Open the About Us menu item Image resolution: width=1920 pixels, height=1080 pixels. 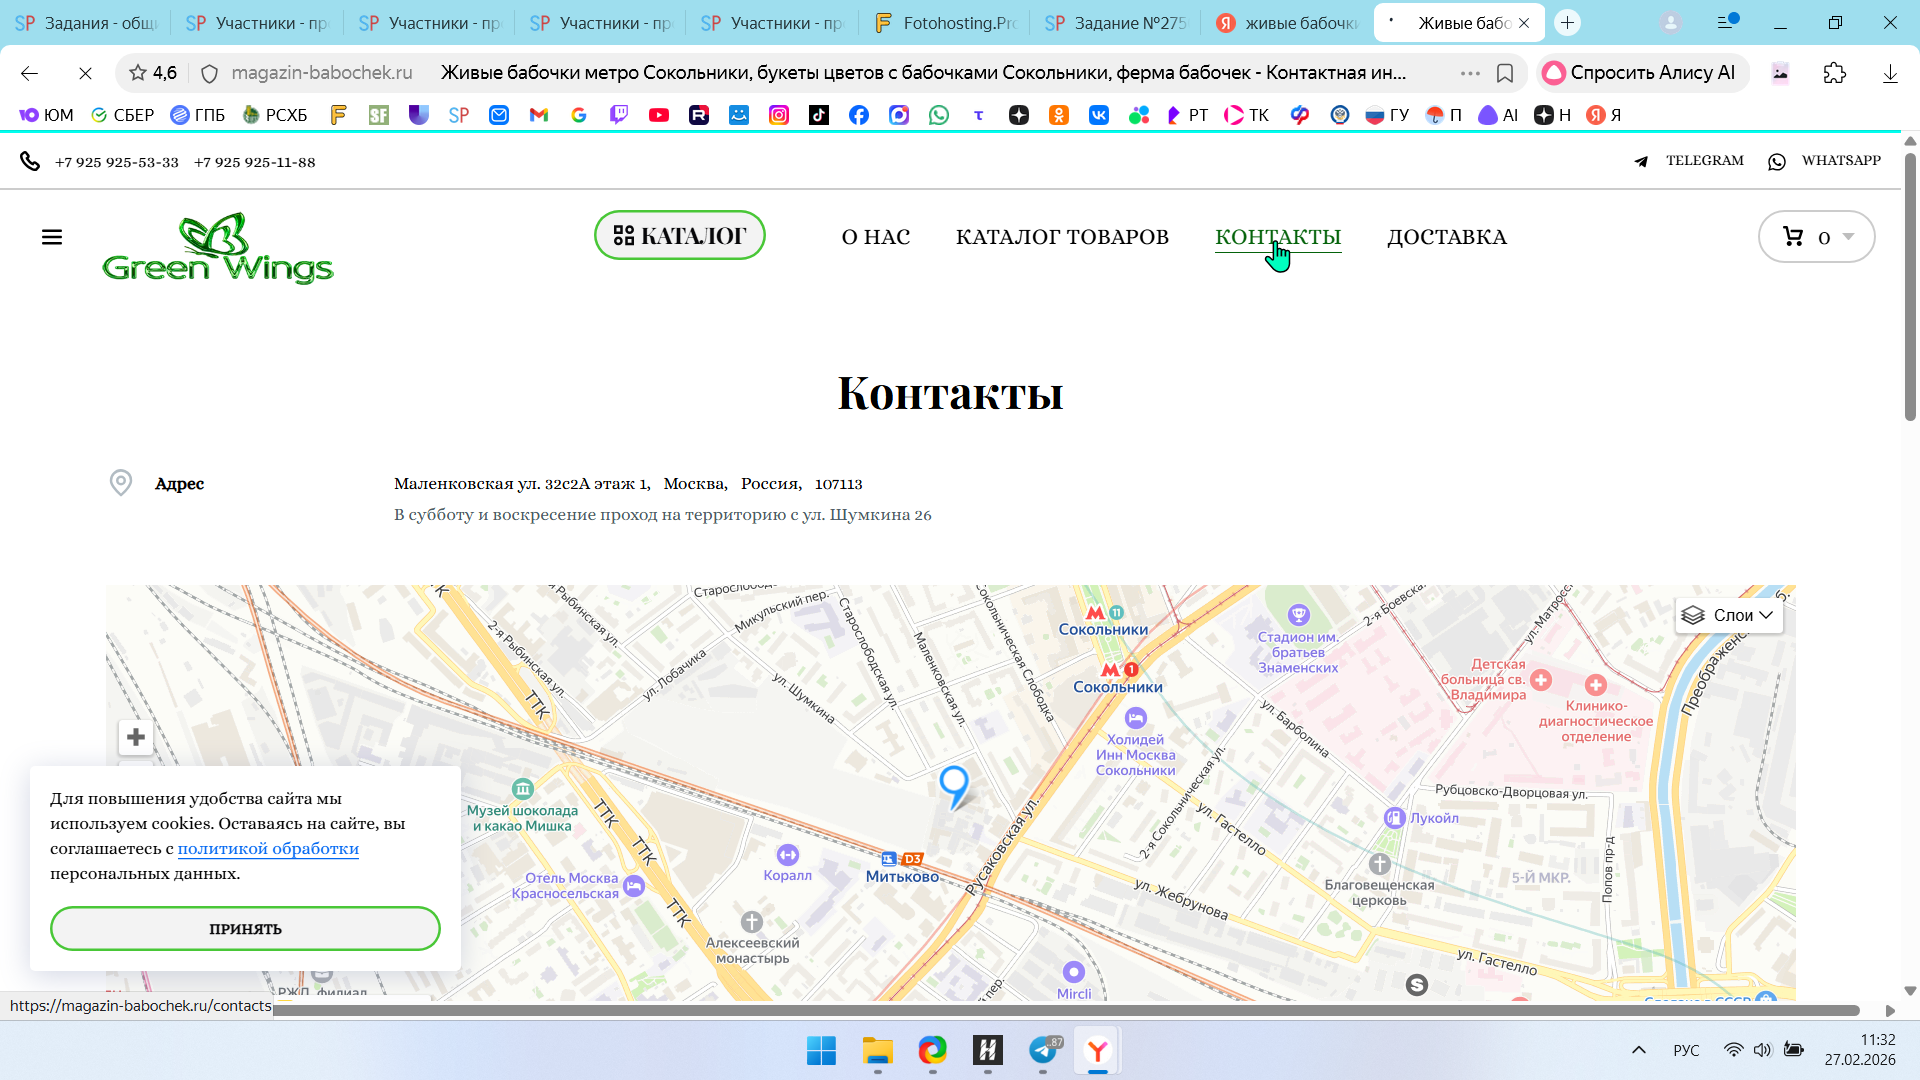tap(875, 237)
